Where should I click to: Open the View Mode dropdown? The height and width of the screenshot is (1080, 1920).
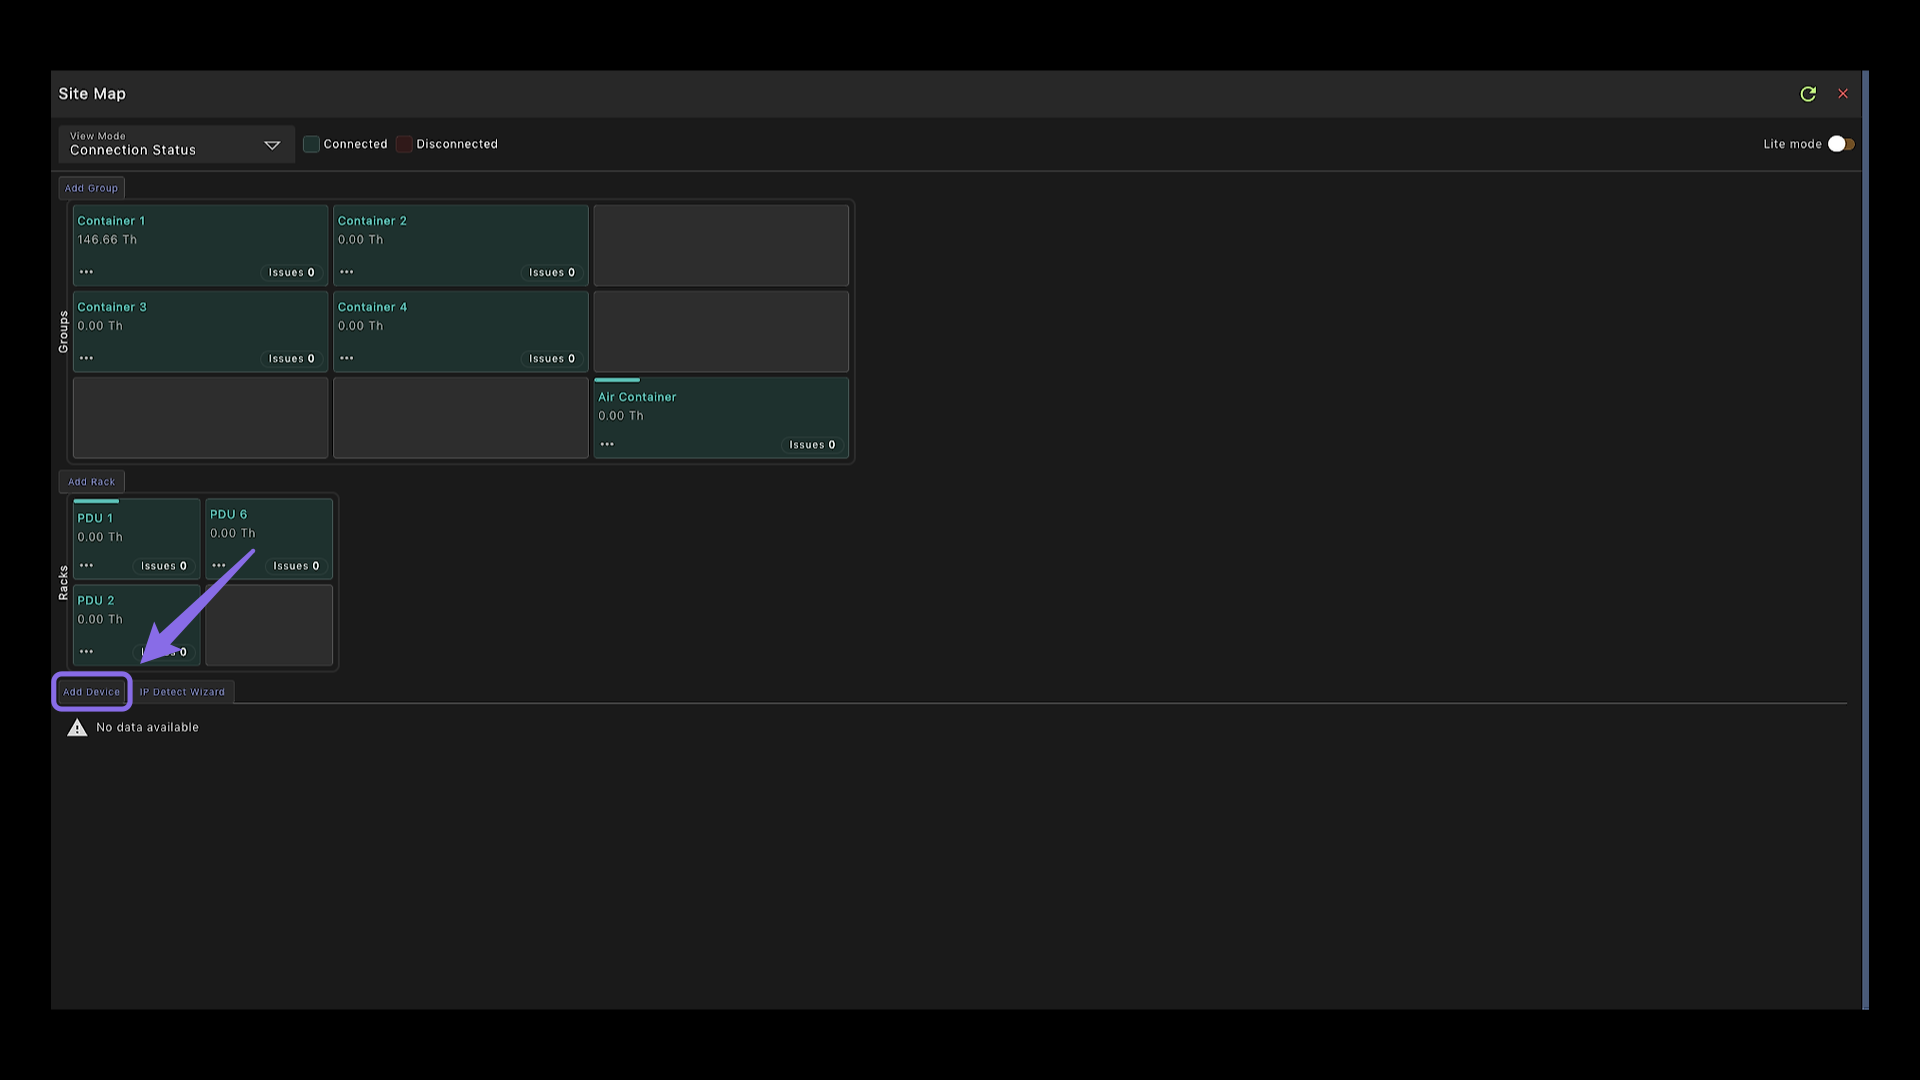click(x=176, y=144)
